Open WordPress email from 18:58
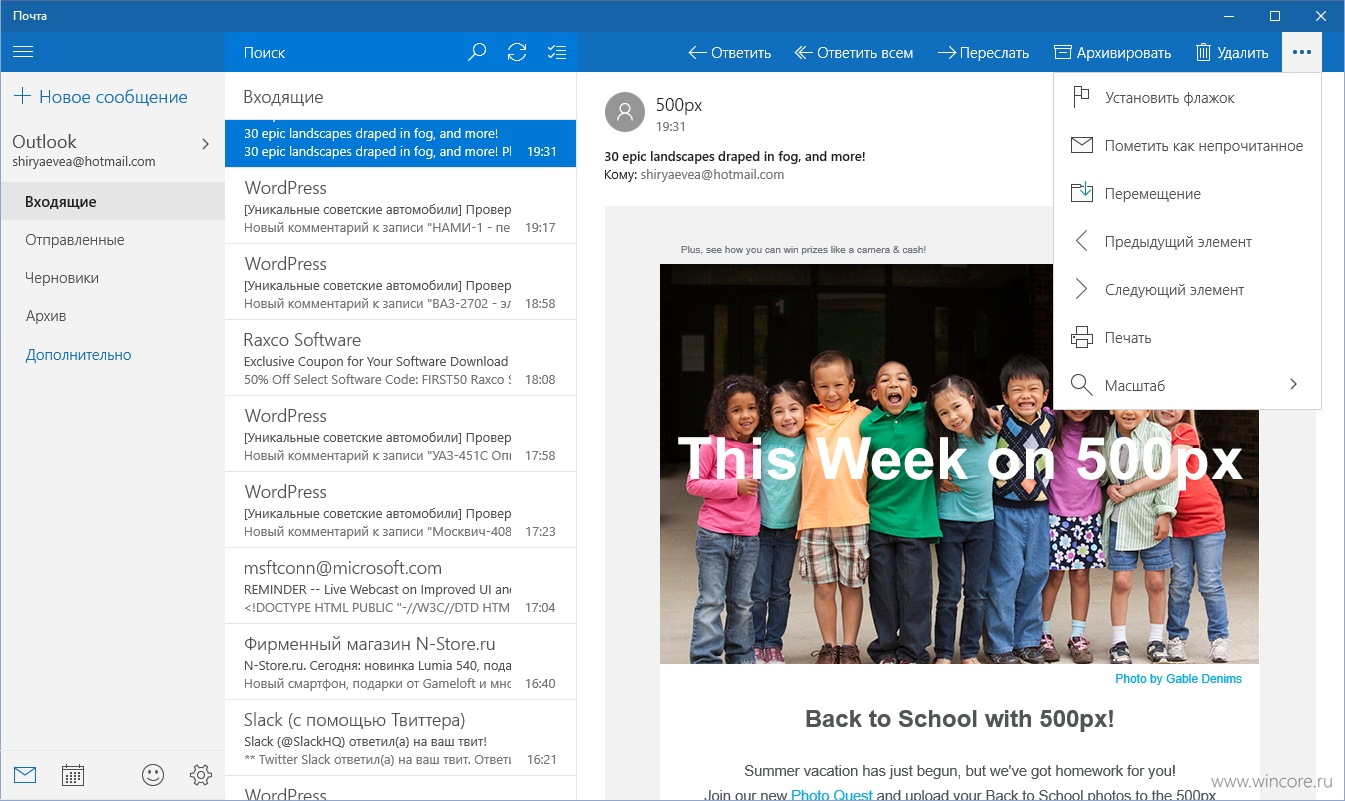The image size is (1345, 801). (400, 282)
